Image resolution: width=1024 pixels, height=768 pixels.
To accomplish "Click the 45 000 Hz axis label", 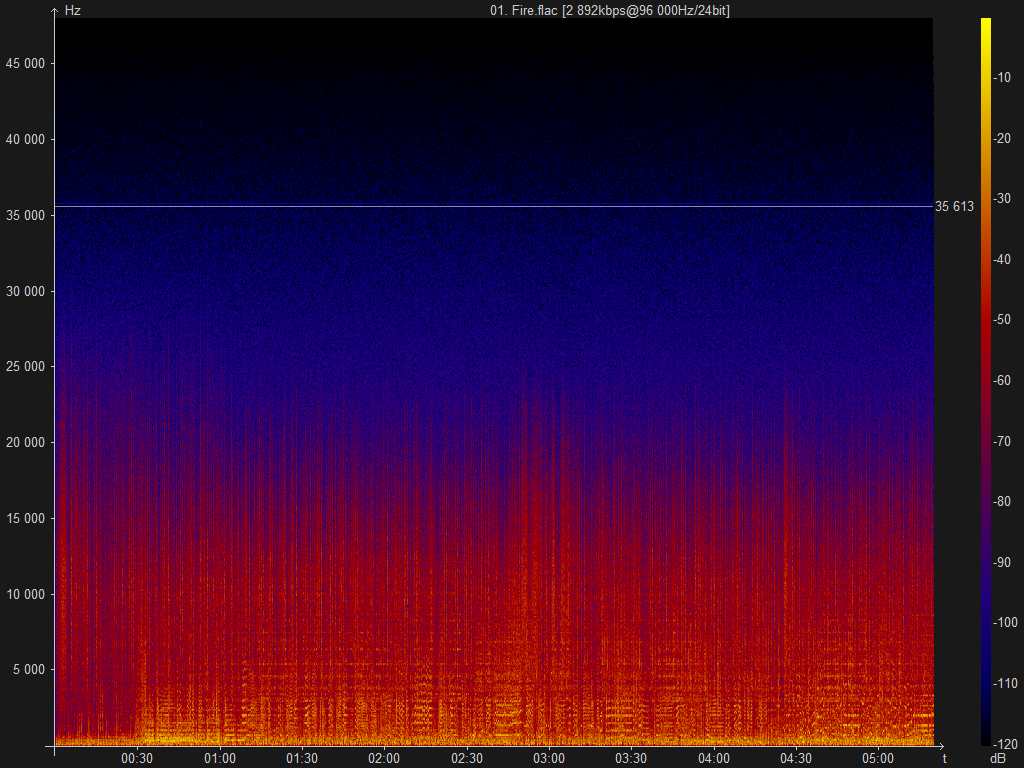I will click(25, 63).
